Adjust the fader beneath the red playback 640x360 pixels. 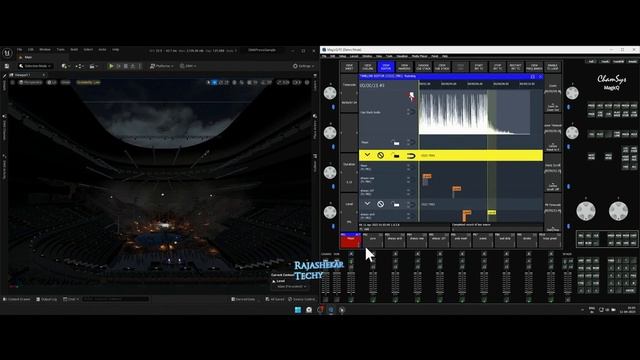pos(351,282)
